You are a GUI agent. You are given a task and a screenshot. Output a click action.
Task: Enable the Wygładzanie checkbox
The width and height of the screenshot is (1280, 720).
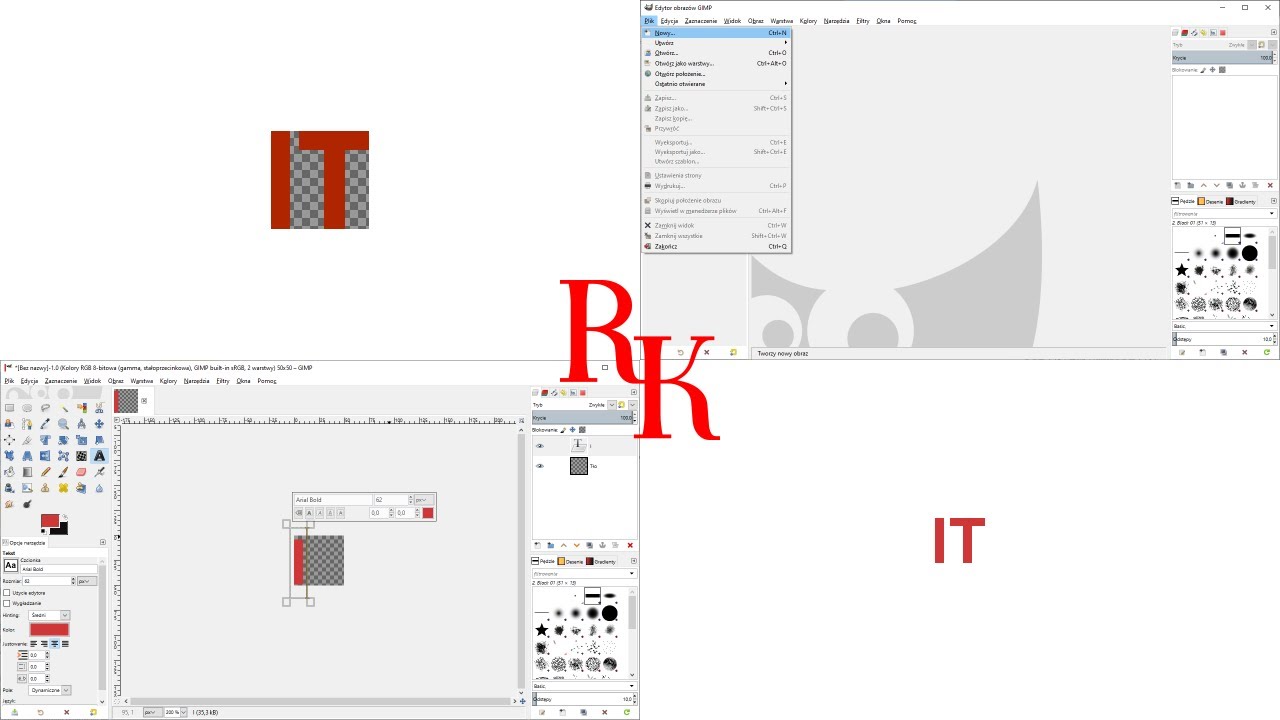point(7,603)
